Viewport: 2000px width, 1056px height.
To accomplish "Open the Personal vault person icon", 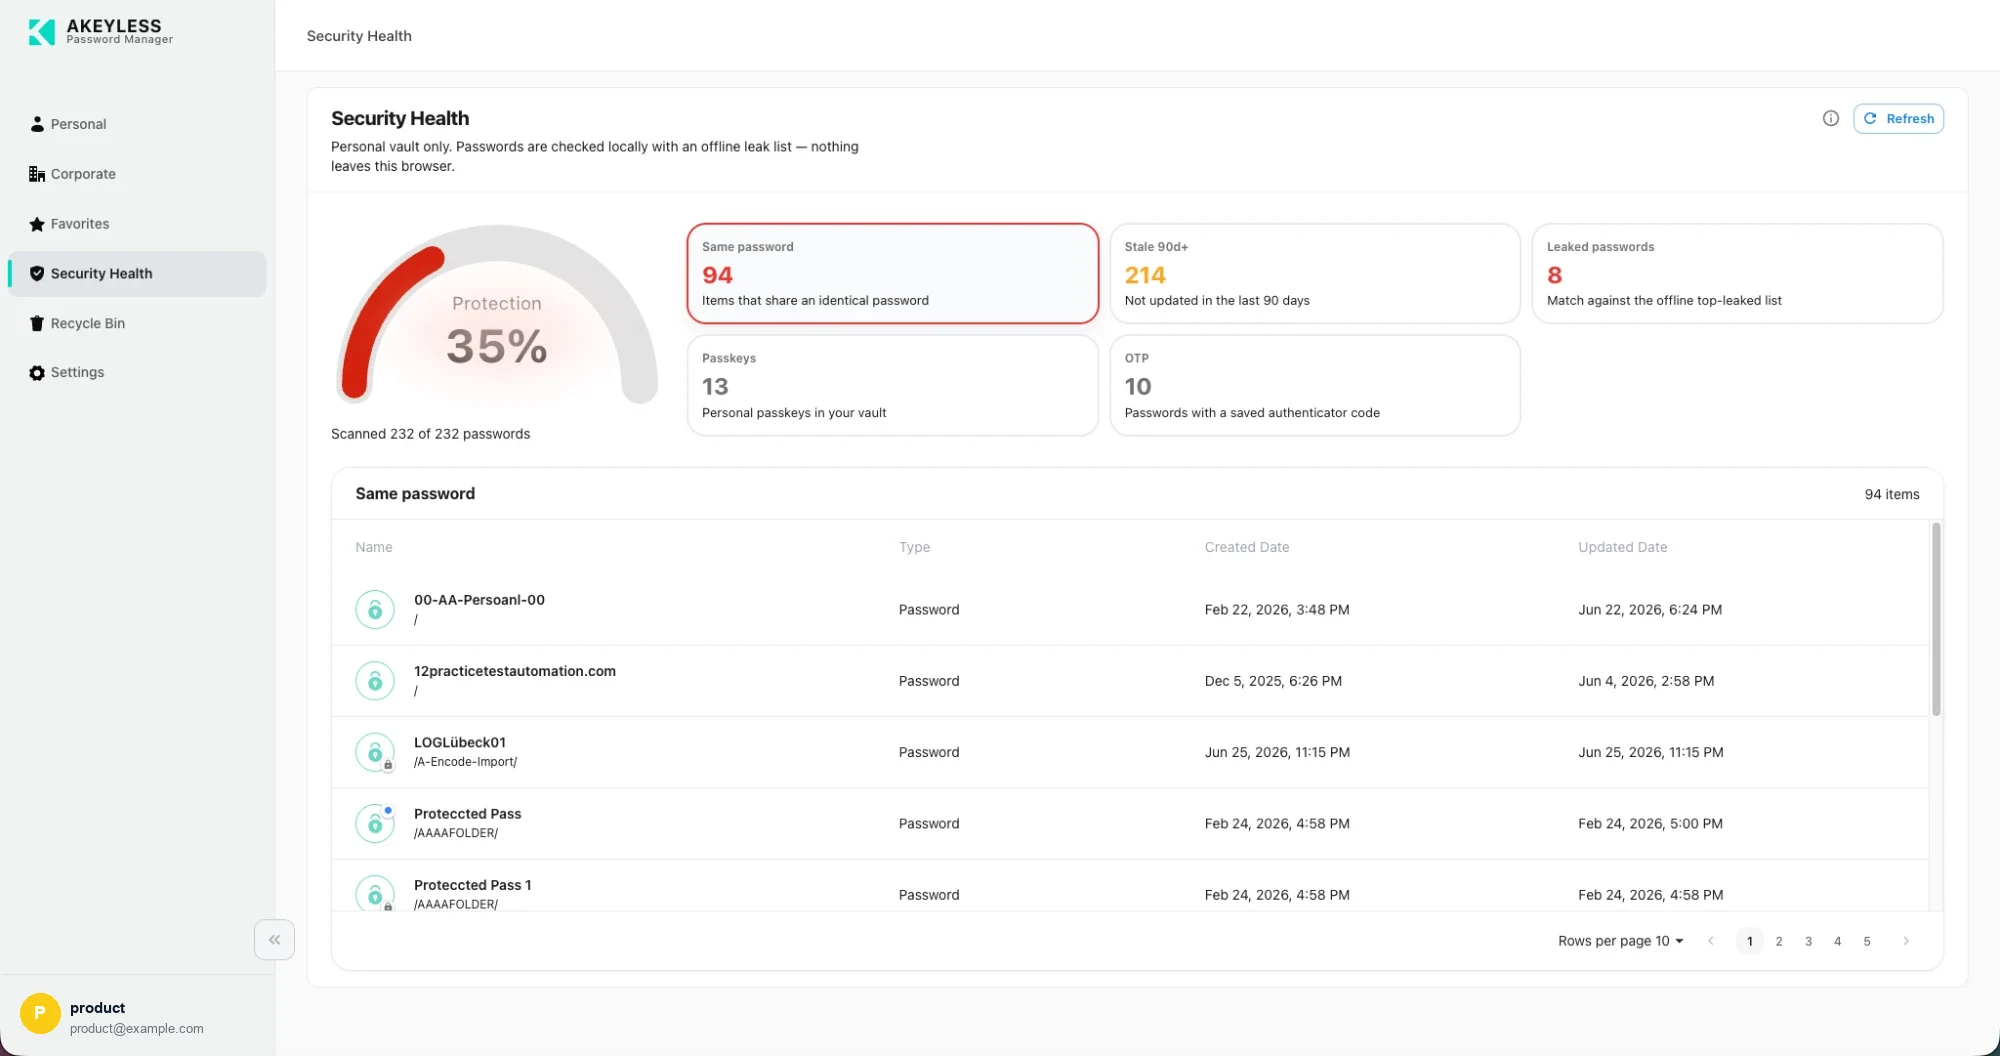I will [x=37, y=124].
